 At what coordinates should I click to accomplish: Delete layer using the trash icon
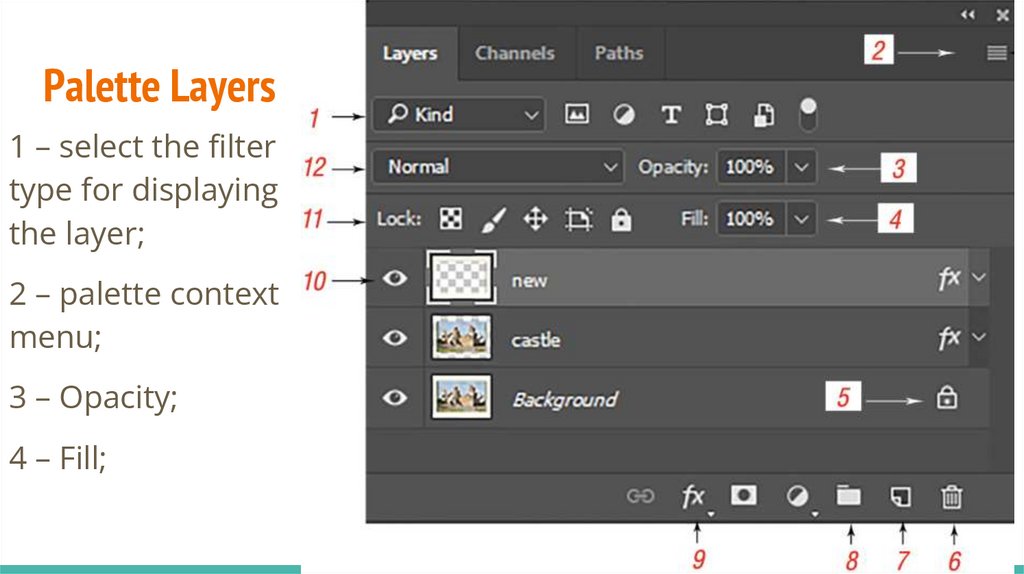[x=952, y=496]
